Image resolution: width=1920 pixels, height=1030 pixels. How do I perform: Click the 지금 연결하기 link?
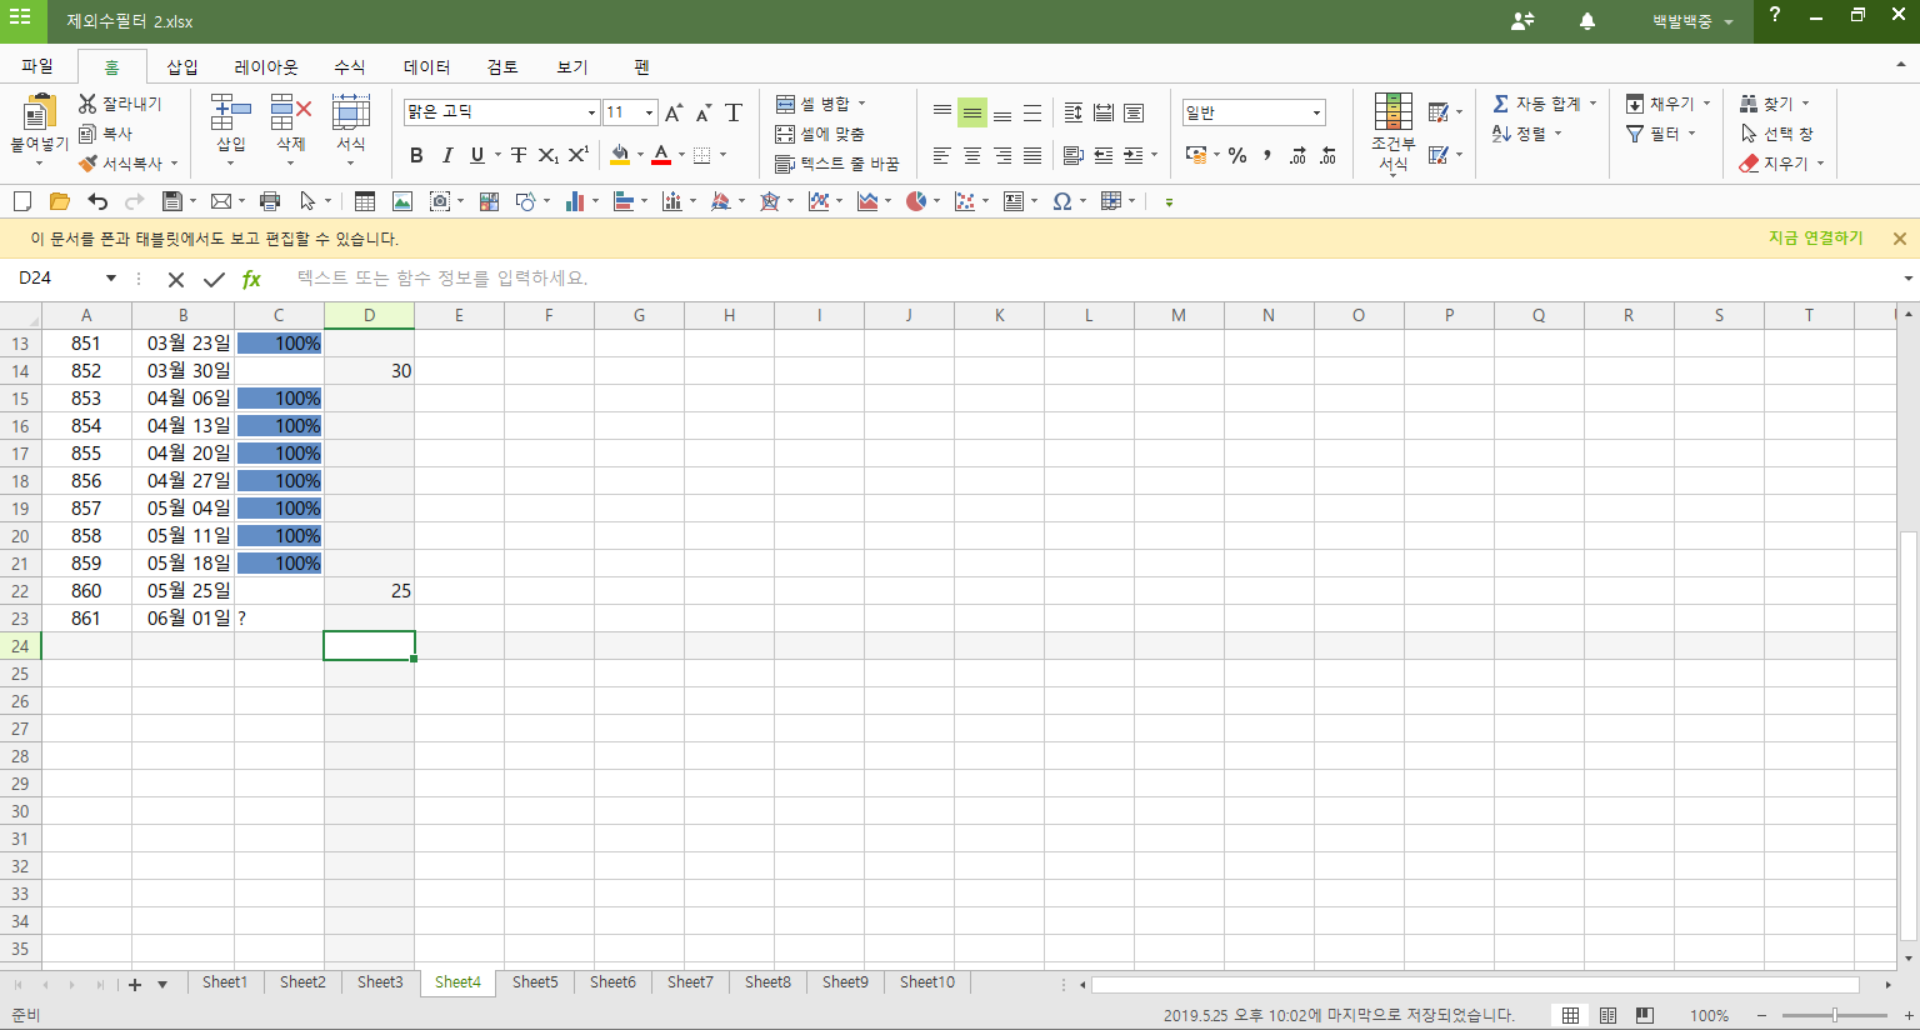pos(1815,238)
